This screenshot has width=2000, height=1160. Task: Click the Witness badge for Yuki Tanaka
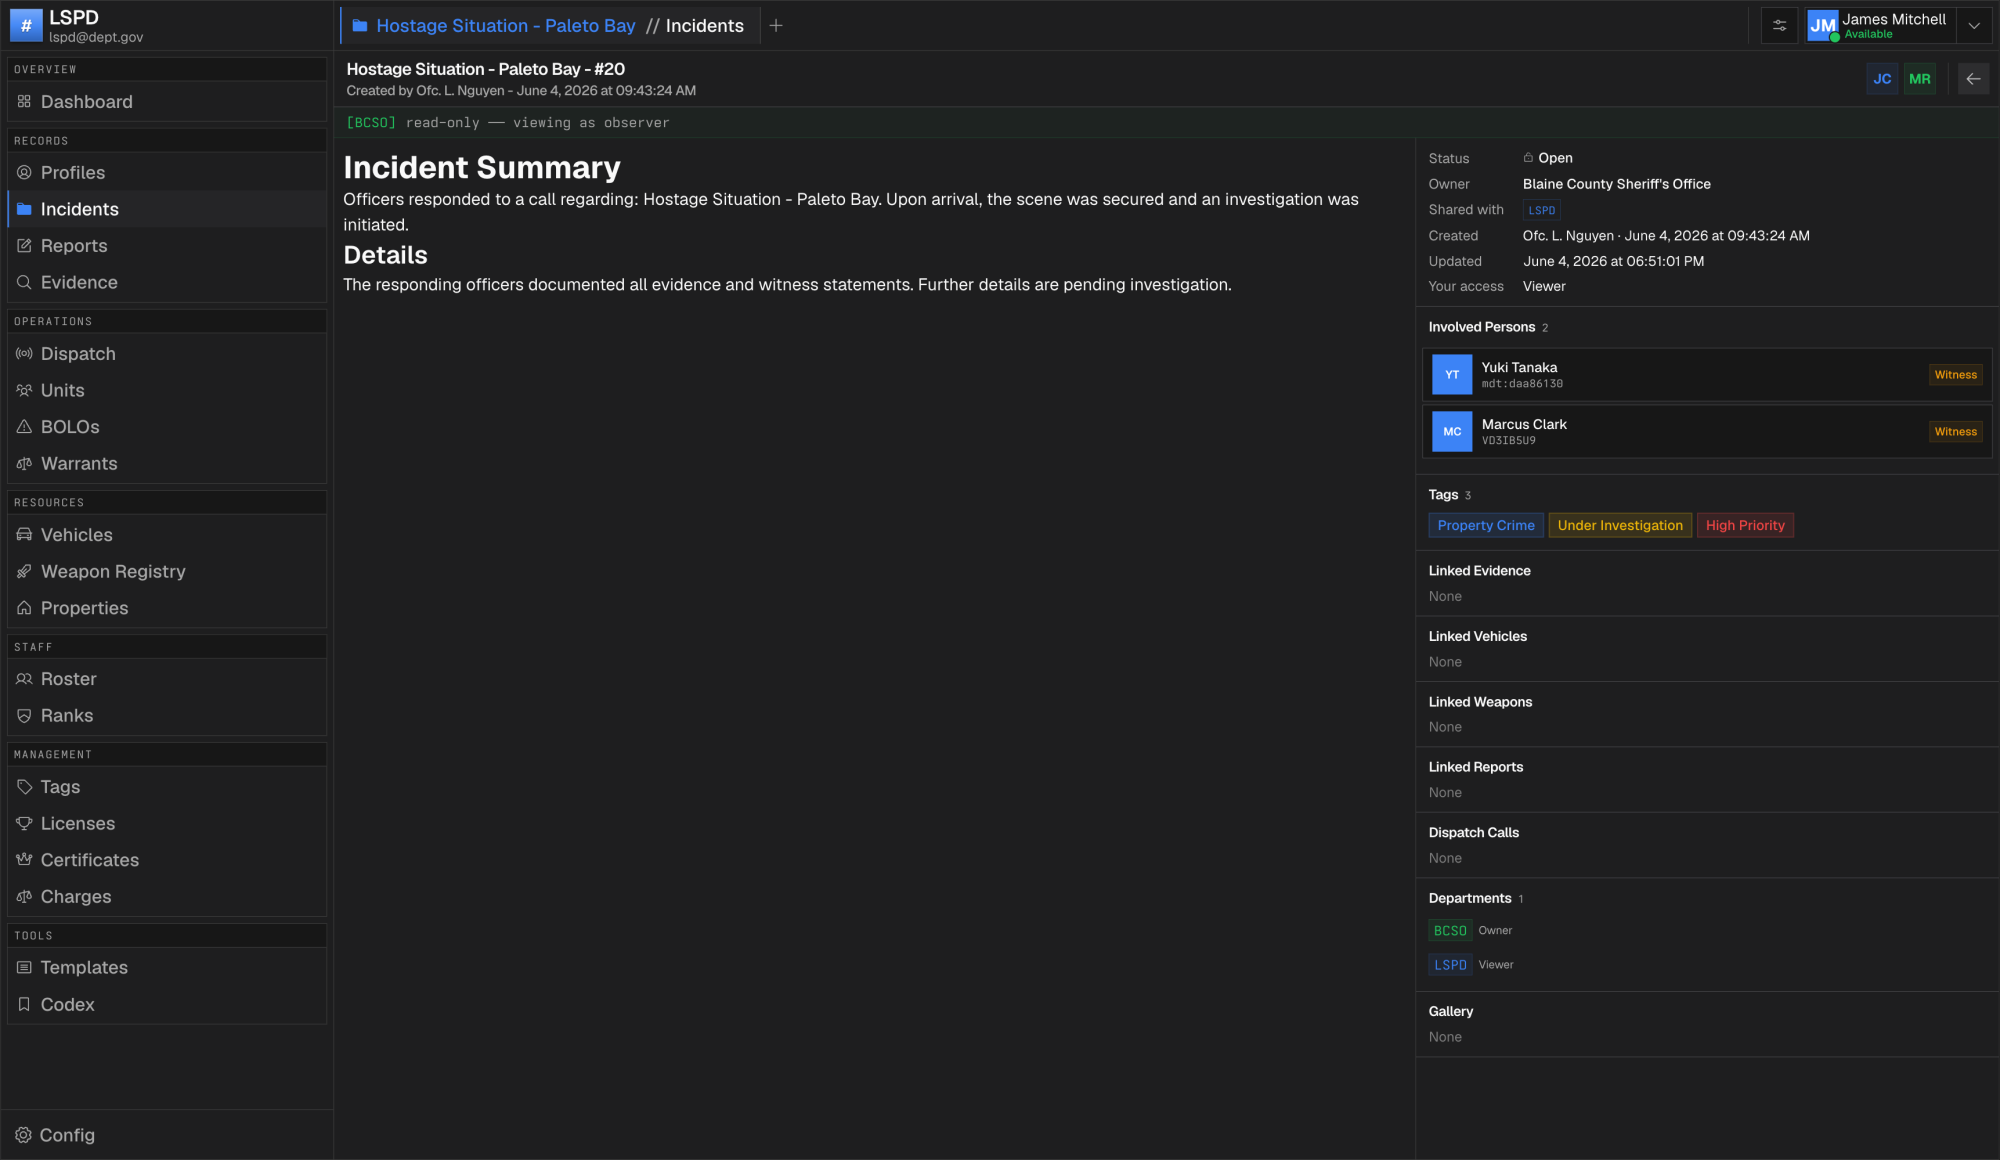pyautogui.click(x=1955, y=375)
